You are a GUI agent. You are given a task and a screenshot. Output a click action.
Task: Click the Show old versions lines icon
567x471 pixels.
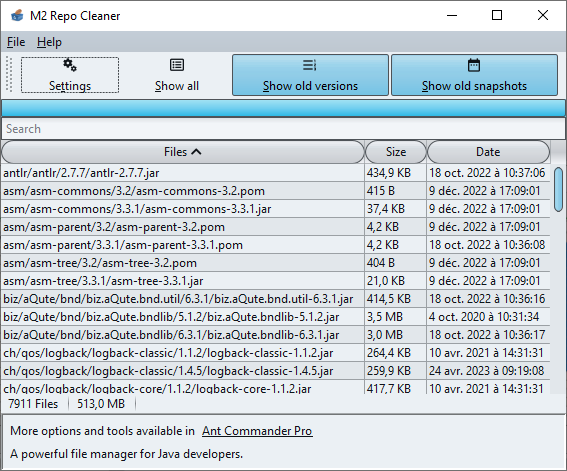(x=310, y=65)
